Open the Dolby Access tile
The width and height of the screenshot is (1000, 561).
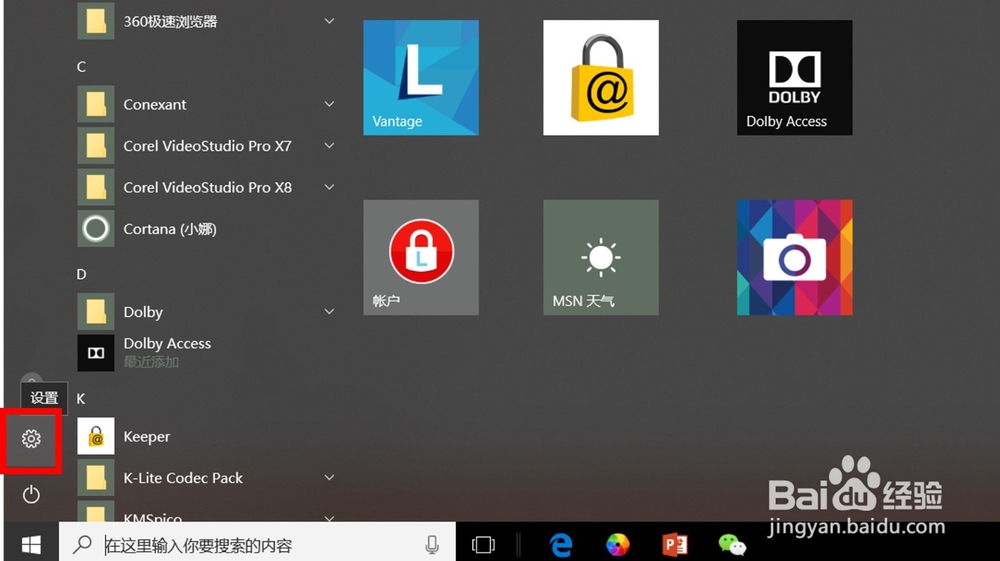coord(795,78)
